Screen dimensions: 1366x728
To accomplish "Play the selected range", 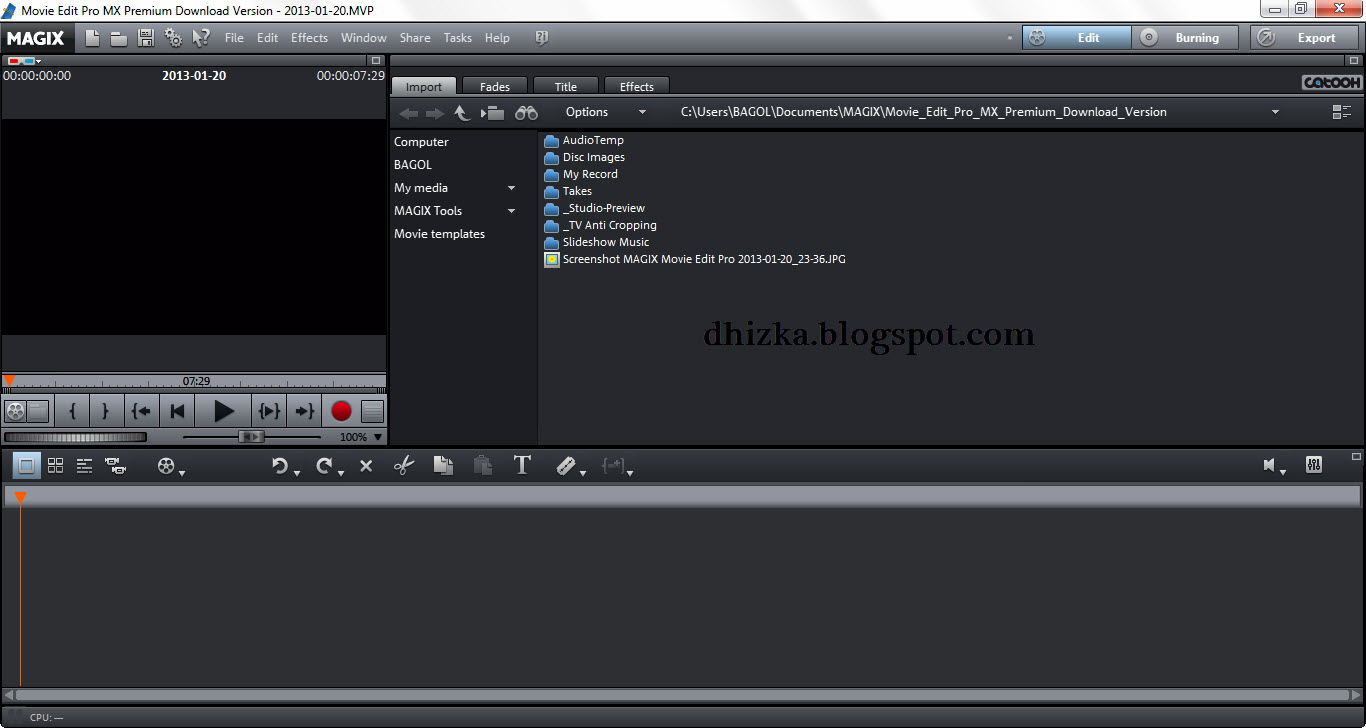I will click(x=269, y=411).
